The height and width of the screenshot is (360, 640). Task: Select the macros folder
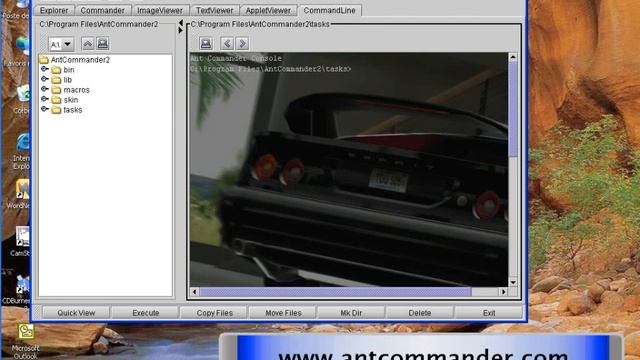pos(71,90)
